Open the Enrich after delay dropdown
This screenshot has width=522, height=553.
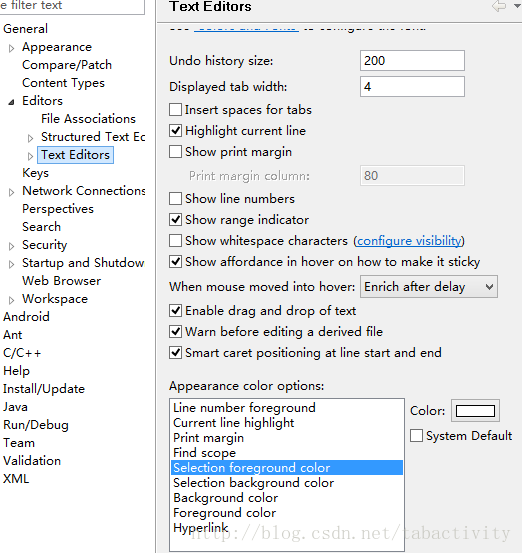tap(429, 287)
